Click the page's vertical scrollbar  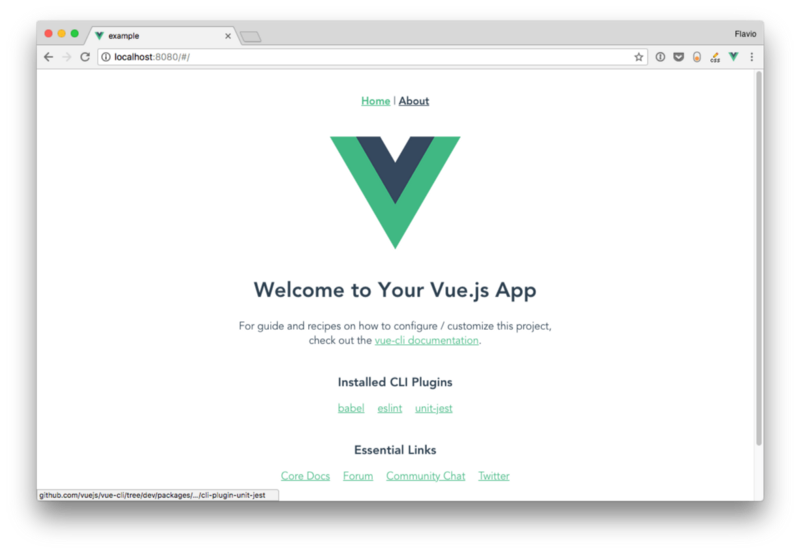pos(759,259)
